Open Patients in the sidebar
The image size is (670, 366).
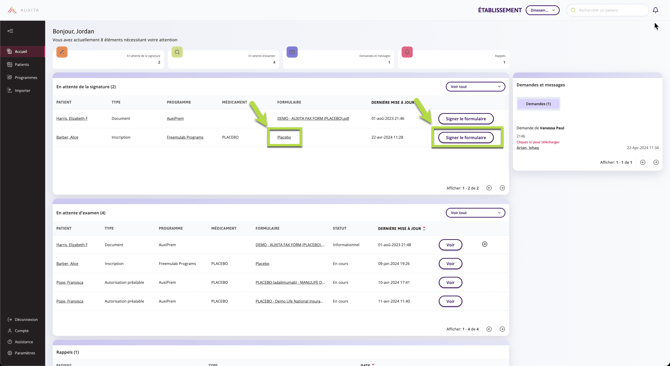coord(22,64)
